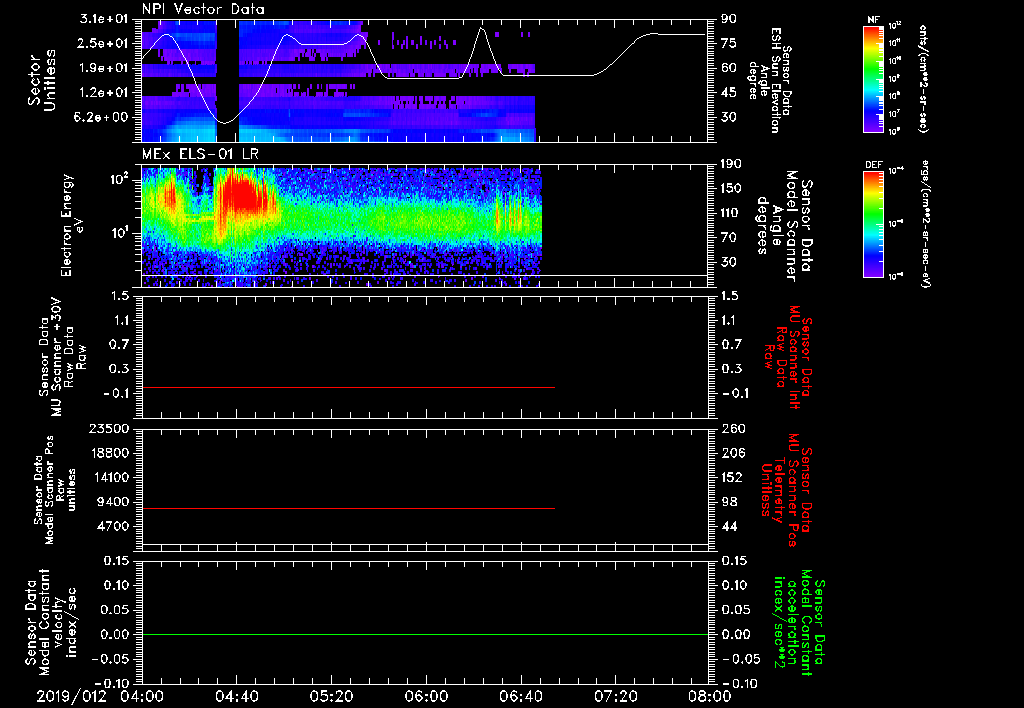Click the green line in Model Constant velocity panel
This screenshot has height=708, width=1024.
pyautogui.click(x=425, y=634)
